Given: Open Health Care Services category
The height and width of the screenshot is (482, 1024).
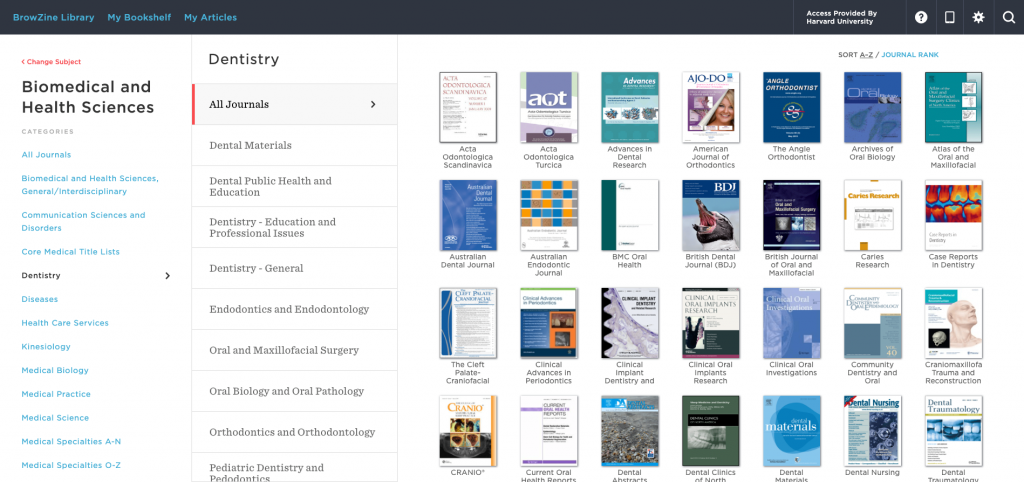Looking at the screenshot, I should coord(65,323).
